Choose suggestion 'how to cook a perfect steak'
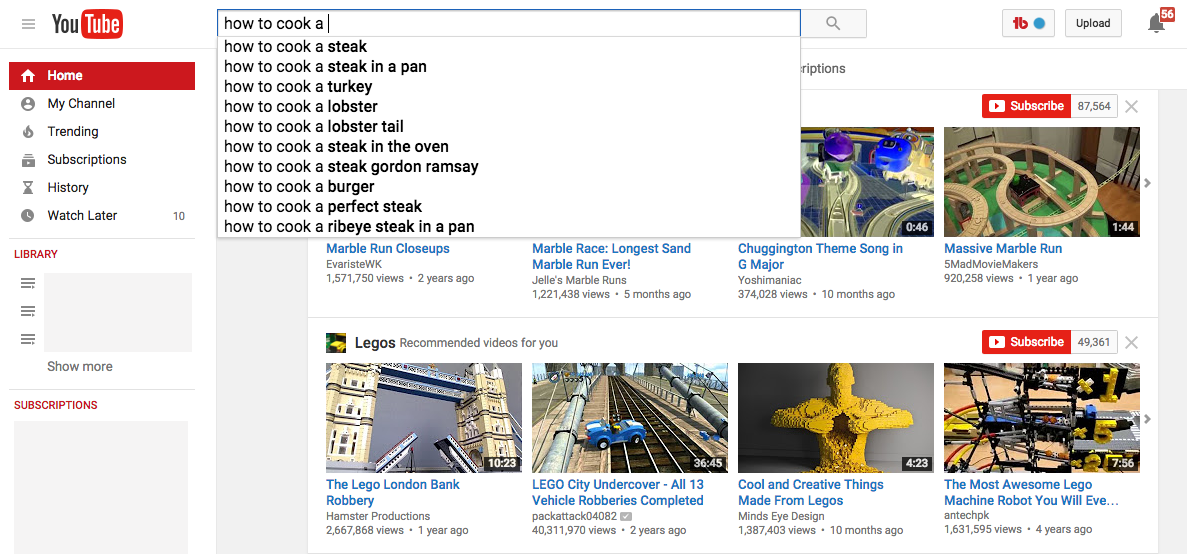 [x=509, y=207]
